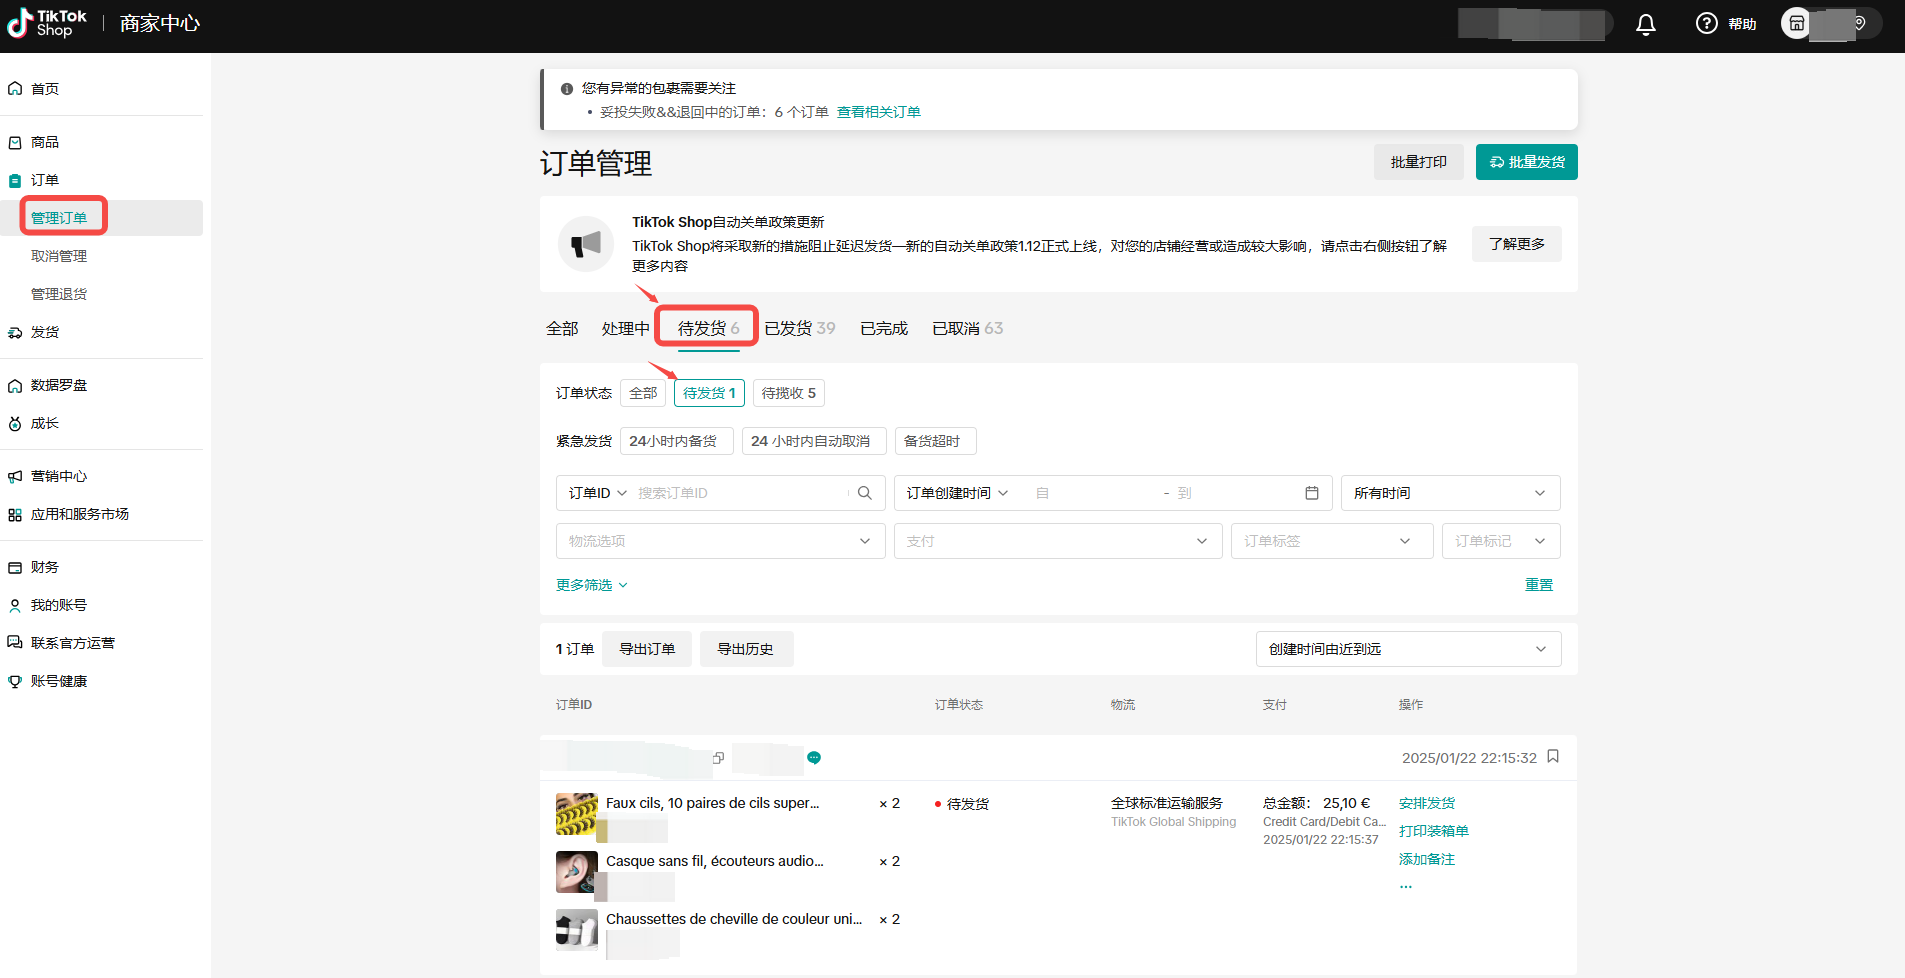Click the green chat bubble icon

[x=814, y=758]
